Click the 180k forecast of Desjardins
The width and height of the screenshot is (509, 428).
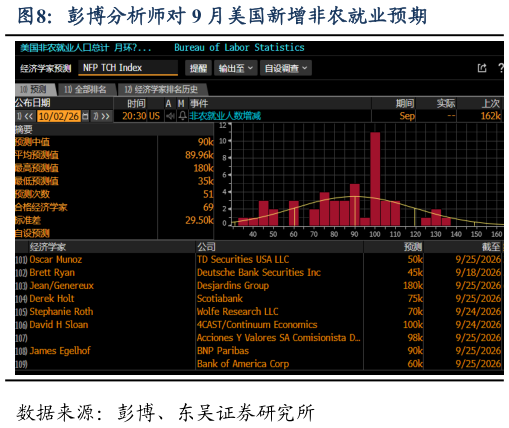[x=413, y=286]
